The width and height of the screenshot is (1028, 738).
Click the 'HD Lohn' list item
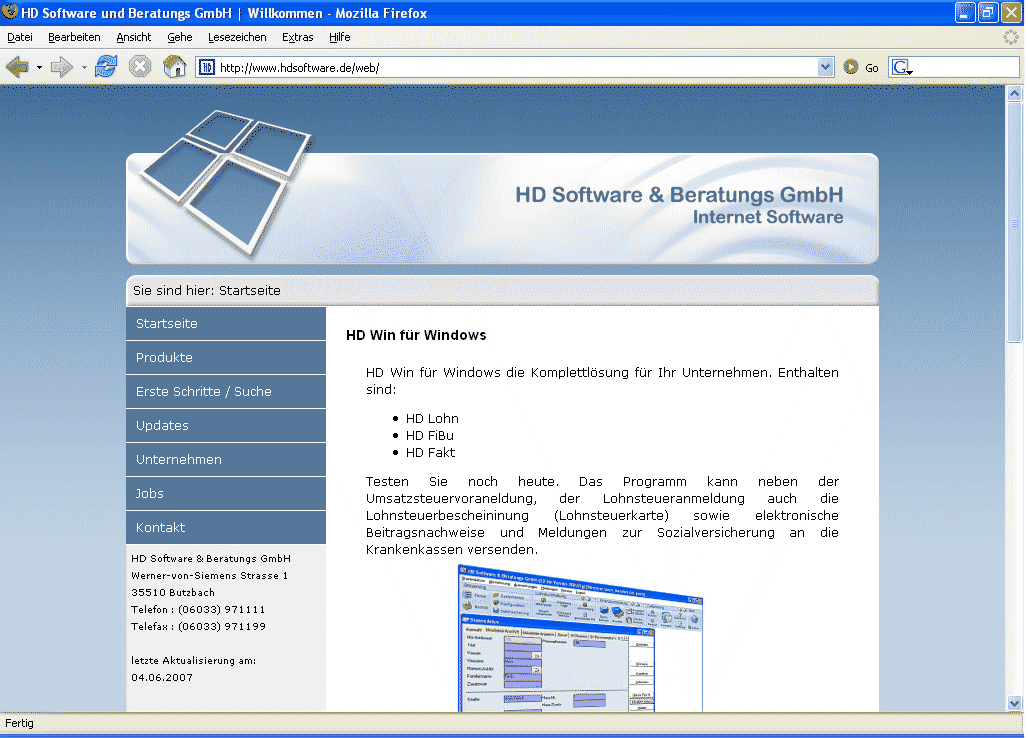coord(432,418)
